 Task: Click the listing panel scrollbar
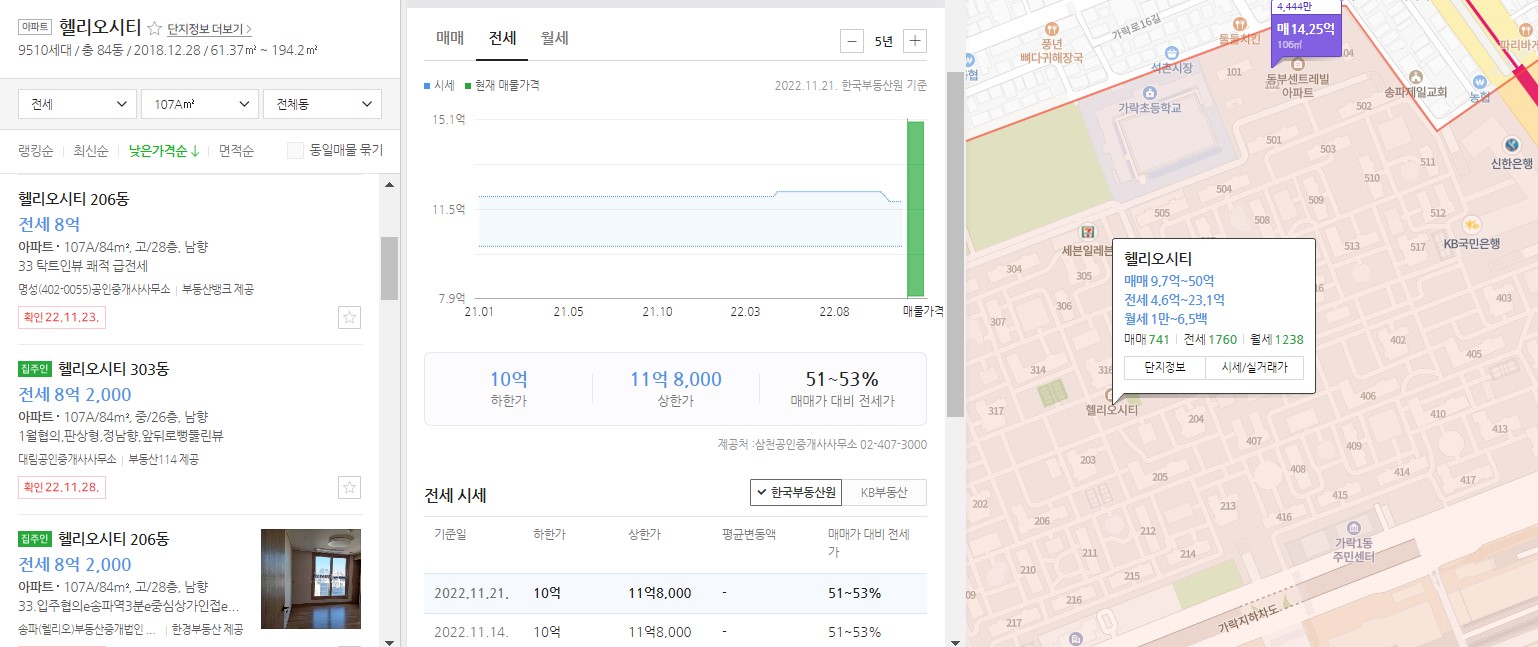pos(389,268)
